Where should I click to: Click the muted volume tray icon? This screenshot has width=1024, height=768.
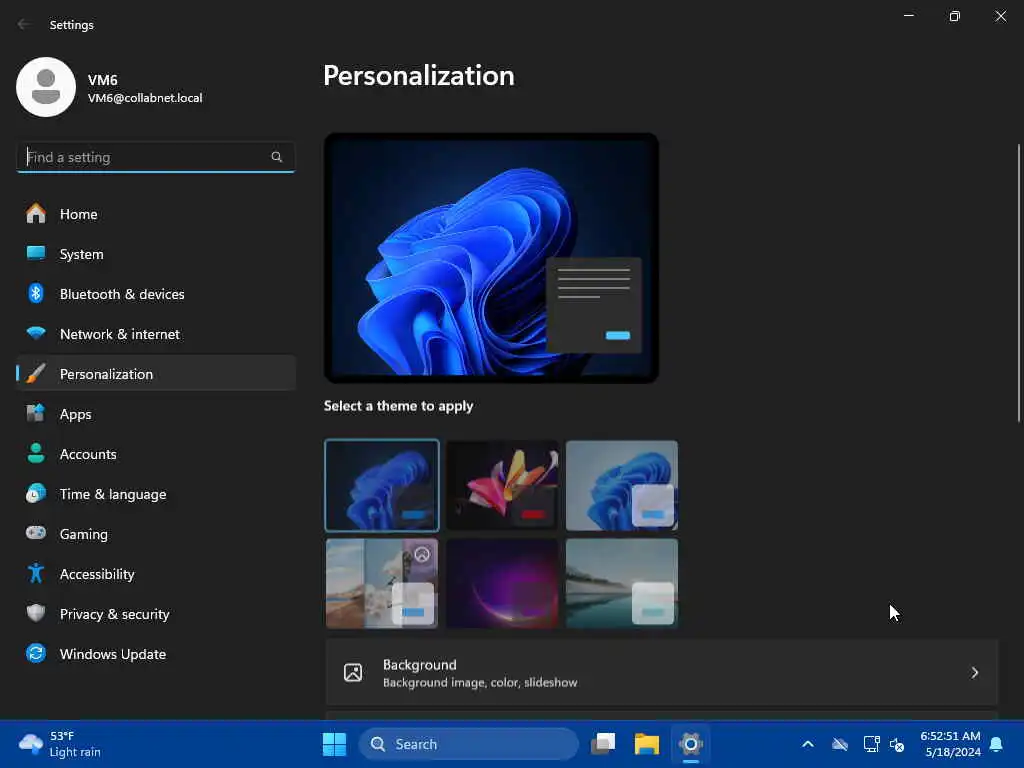(897, 744)
